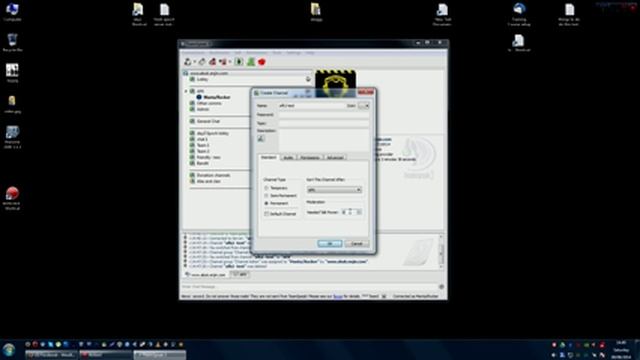Select the Lobby channel
The height and width of the screenshot is (360, 640).
click(x=202, y=79)
